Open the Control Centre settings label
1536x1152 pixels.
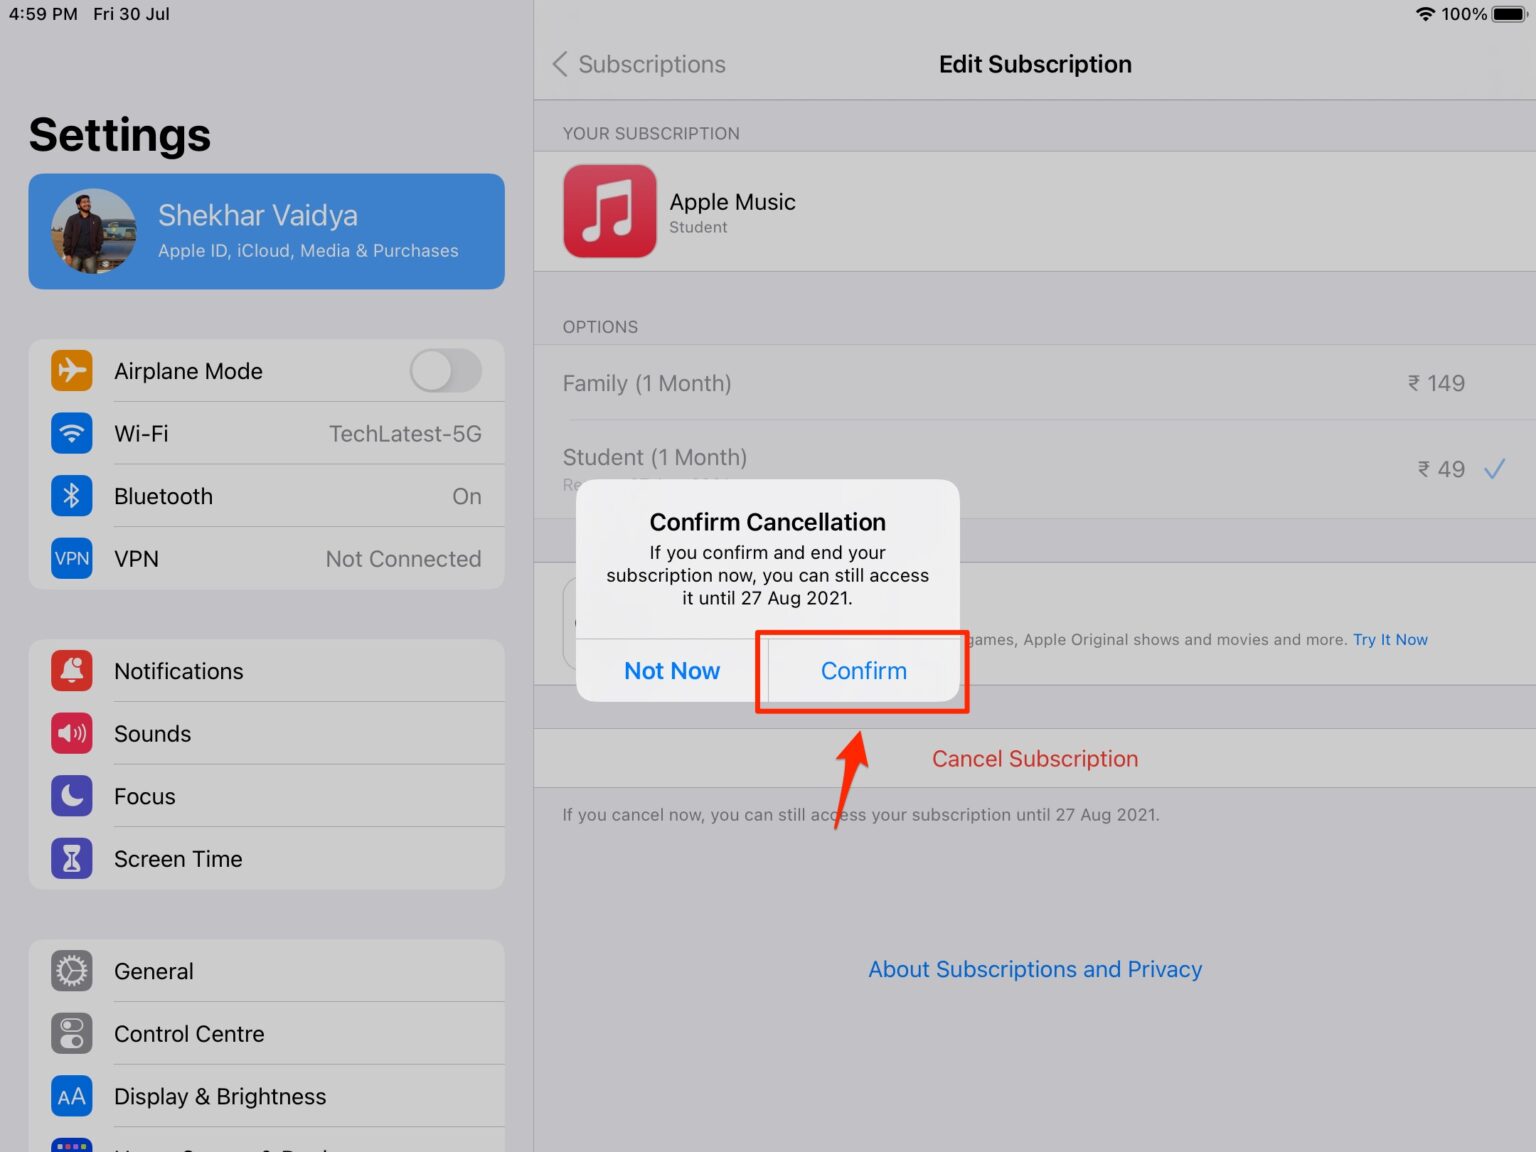click(x=189, y=1034)
